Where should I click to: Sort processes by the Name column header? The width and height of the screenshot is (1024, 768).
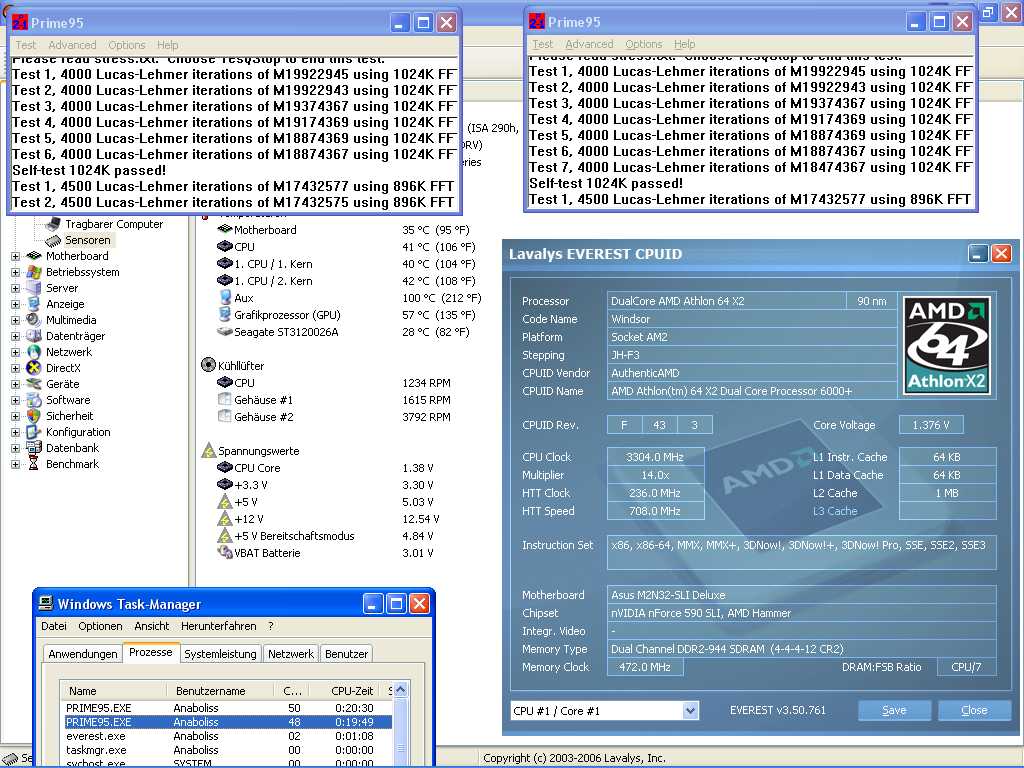coord(112,690)
